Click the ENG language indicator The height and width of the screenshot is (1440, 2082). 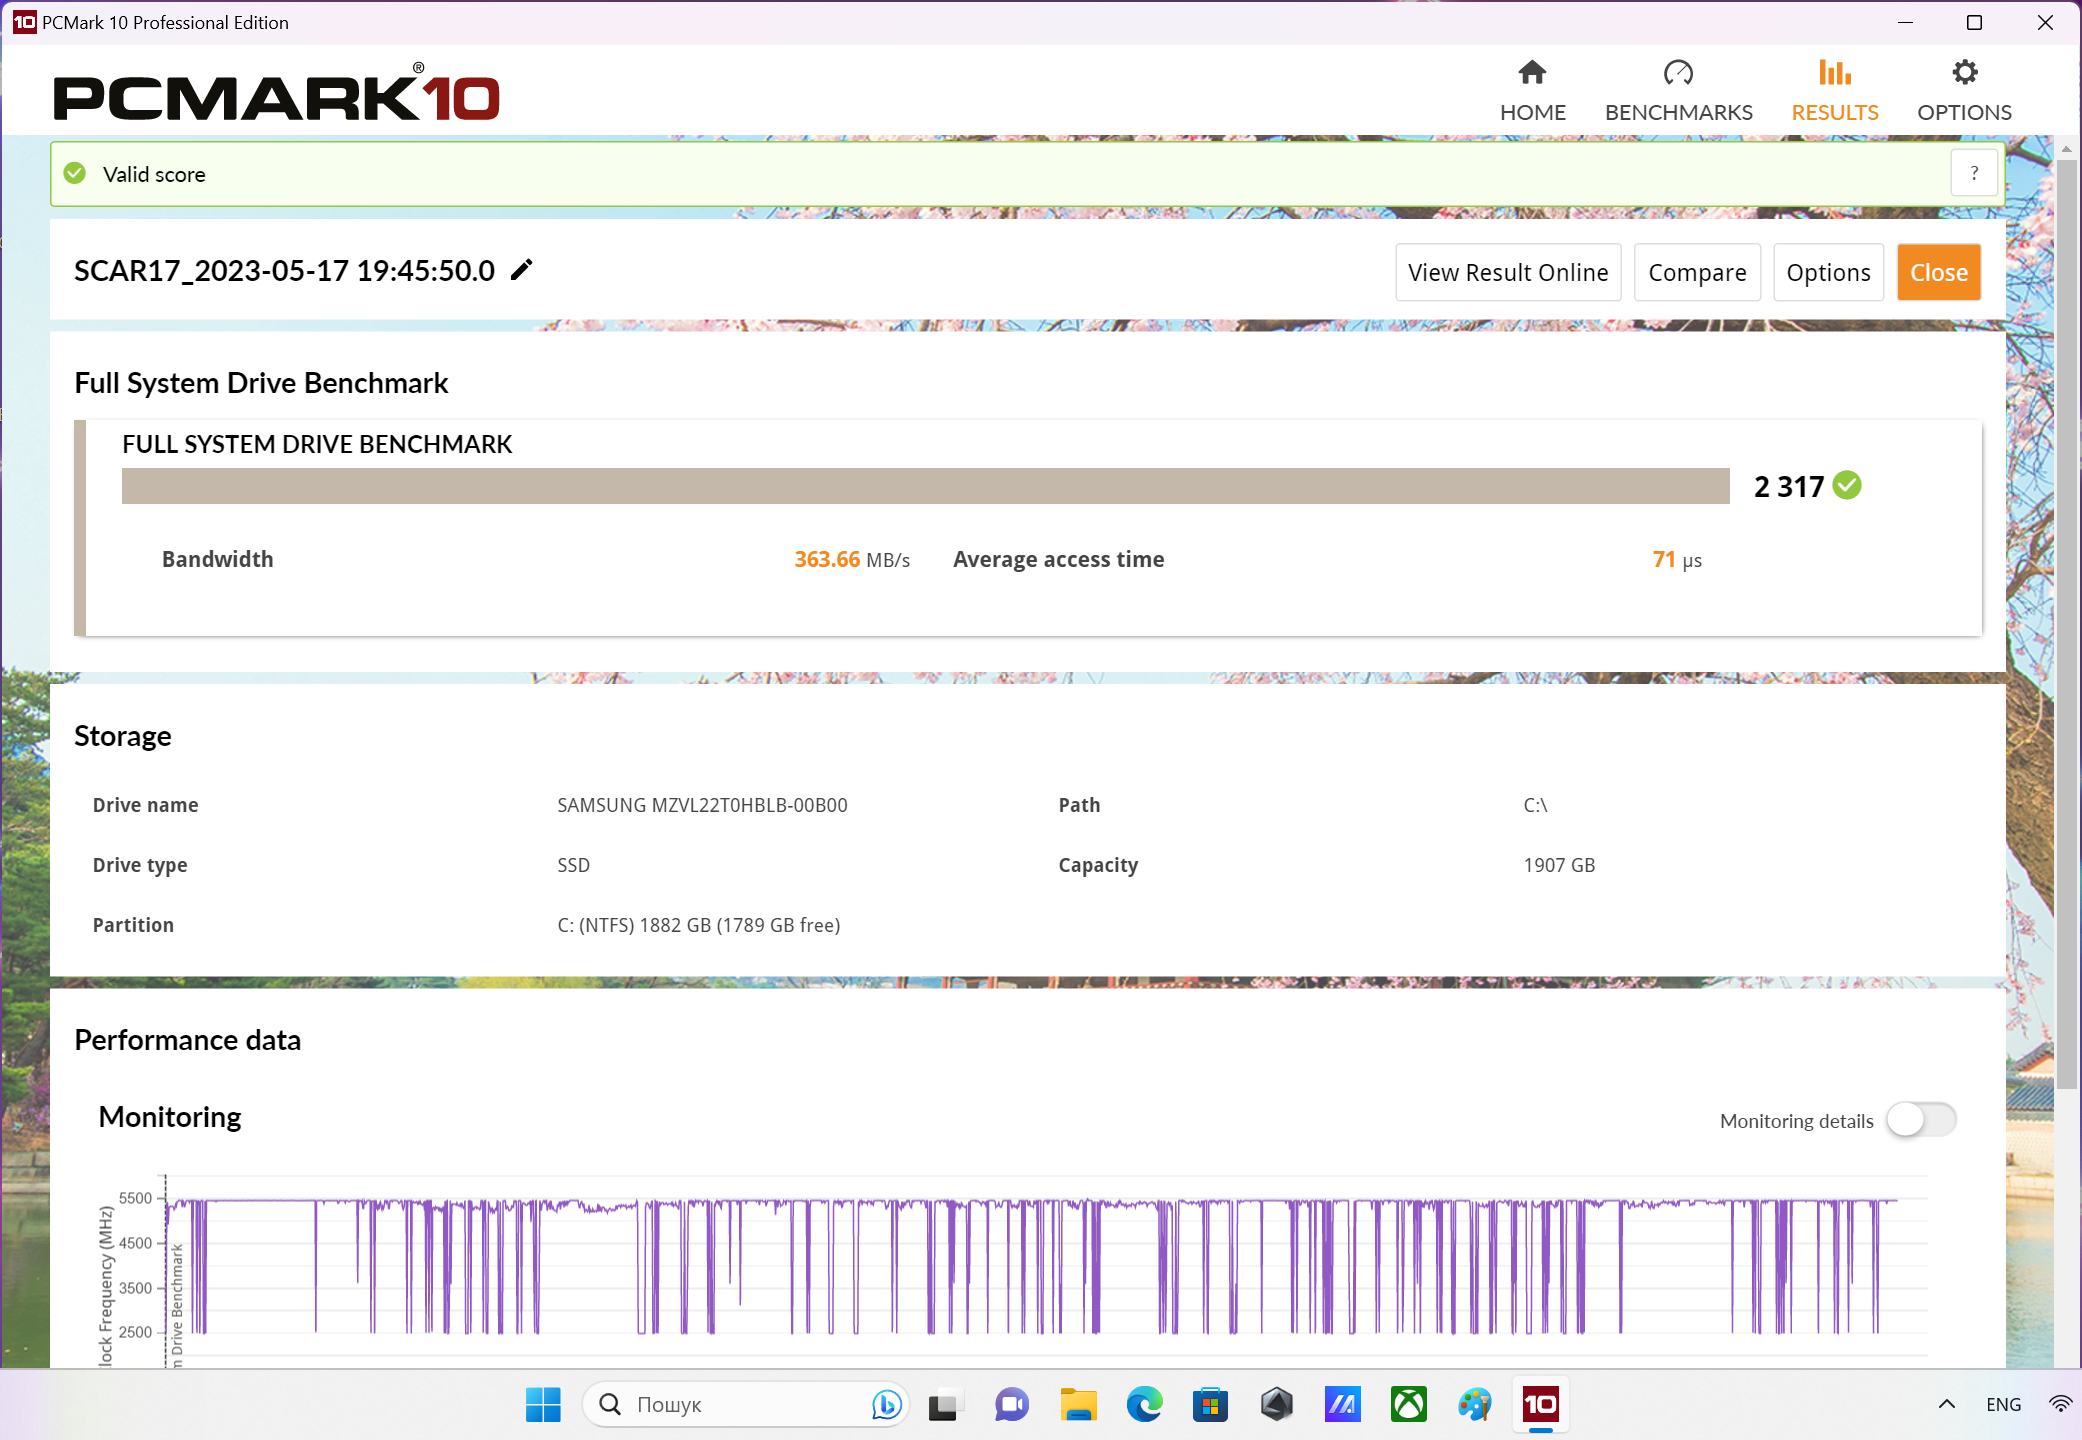point(2003,1404)
